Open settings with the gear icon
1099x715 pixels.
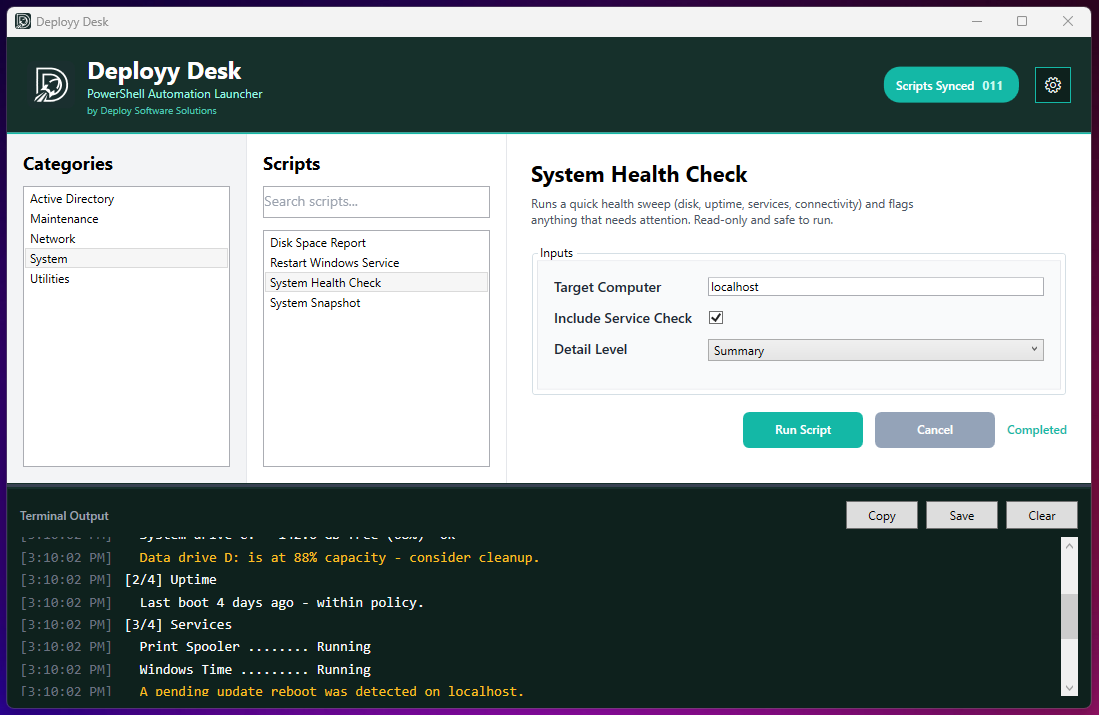tap(1052, 85)
